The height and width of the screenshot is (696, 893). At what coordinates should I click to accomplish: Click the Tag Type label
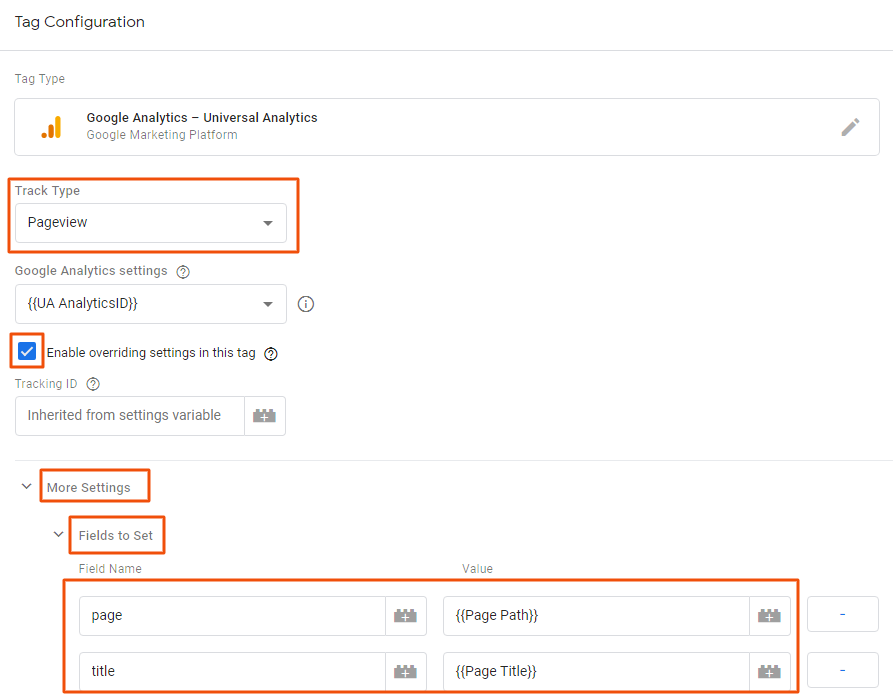[x=40, y=79]
